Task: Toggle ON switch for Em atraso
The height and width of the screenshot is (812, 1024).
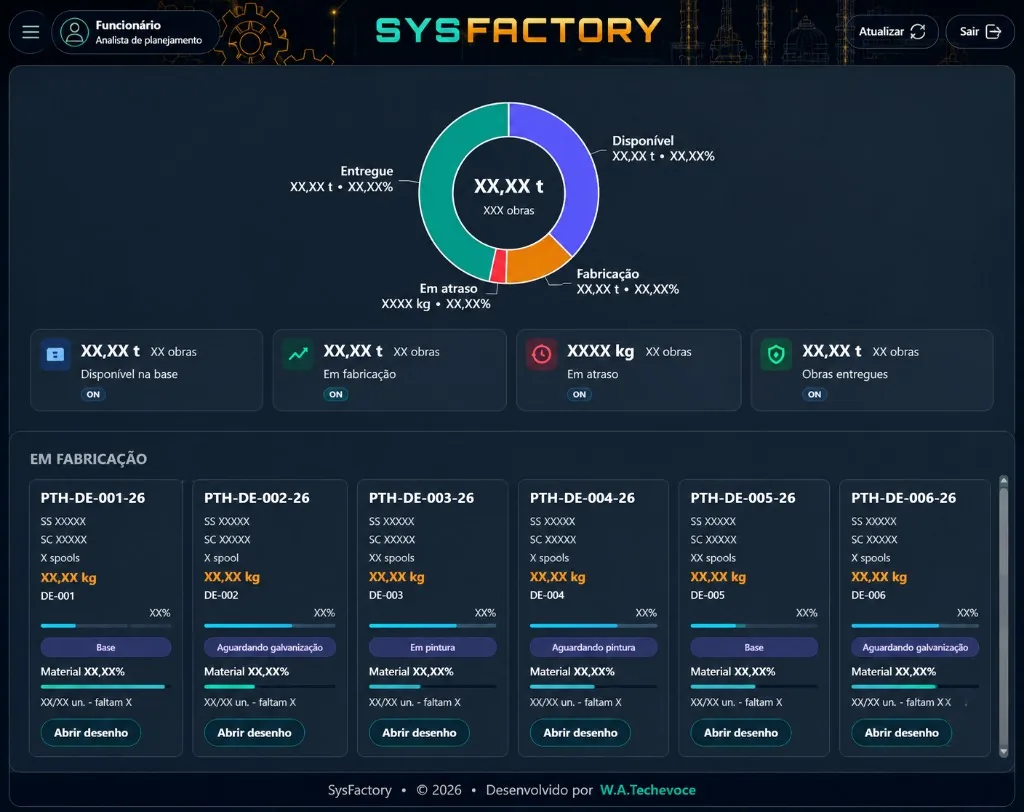Action: coord(579,395)
